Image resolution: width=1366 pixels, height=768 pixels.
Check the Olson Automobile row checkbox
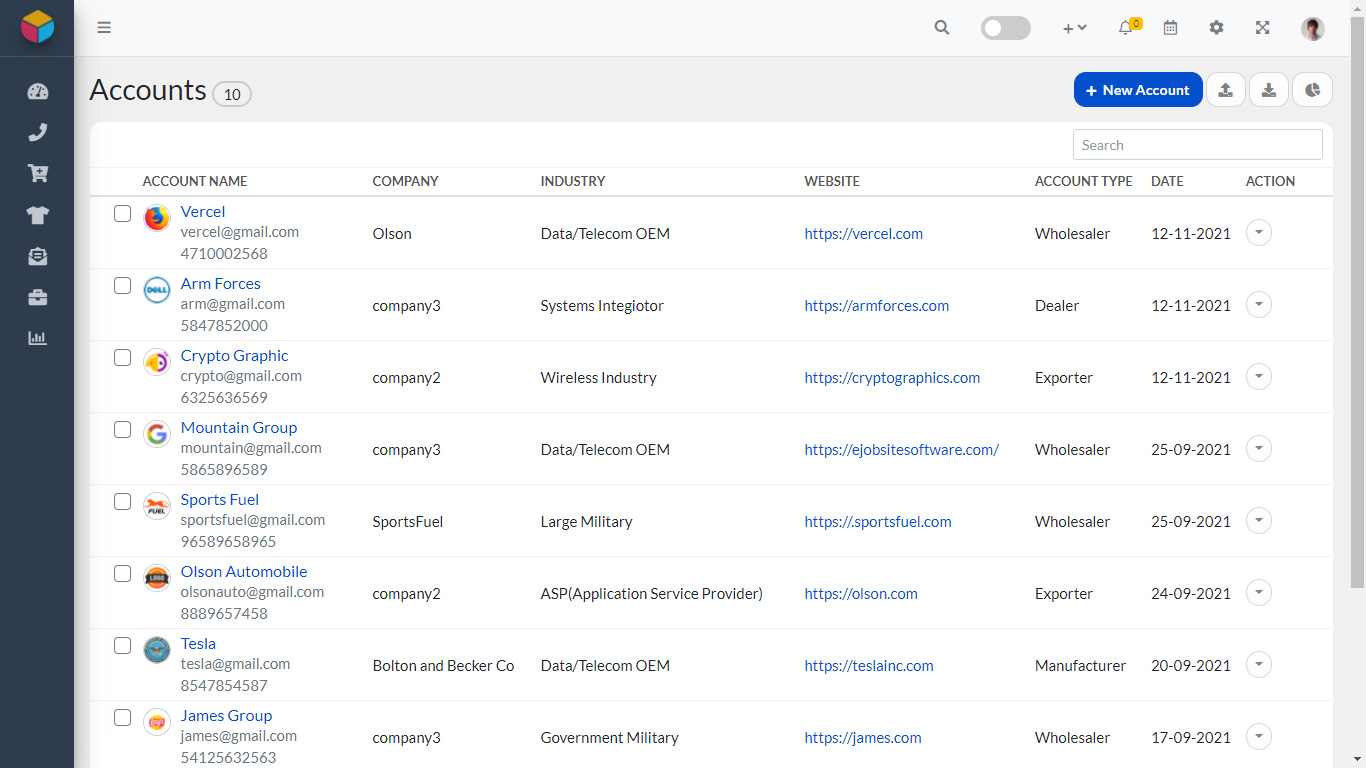[x=122, y=573]
